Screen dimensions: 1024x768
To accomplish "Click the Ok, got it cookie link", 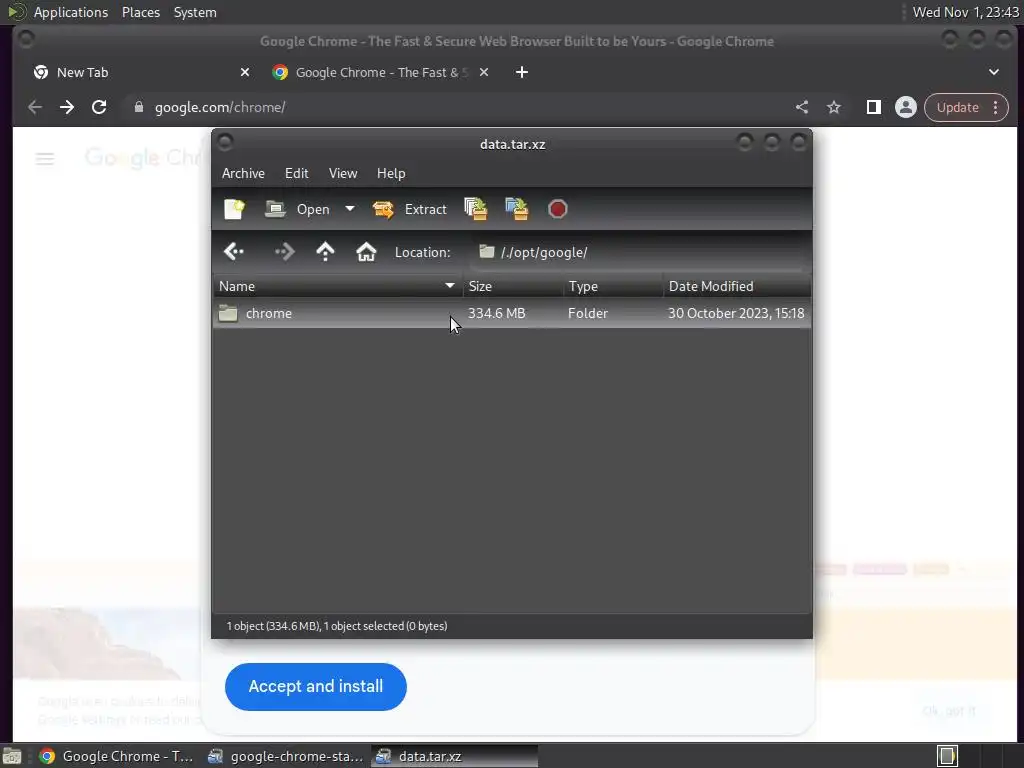I will click(949, 711).
